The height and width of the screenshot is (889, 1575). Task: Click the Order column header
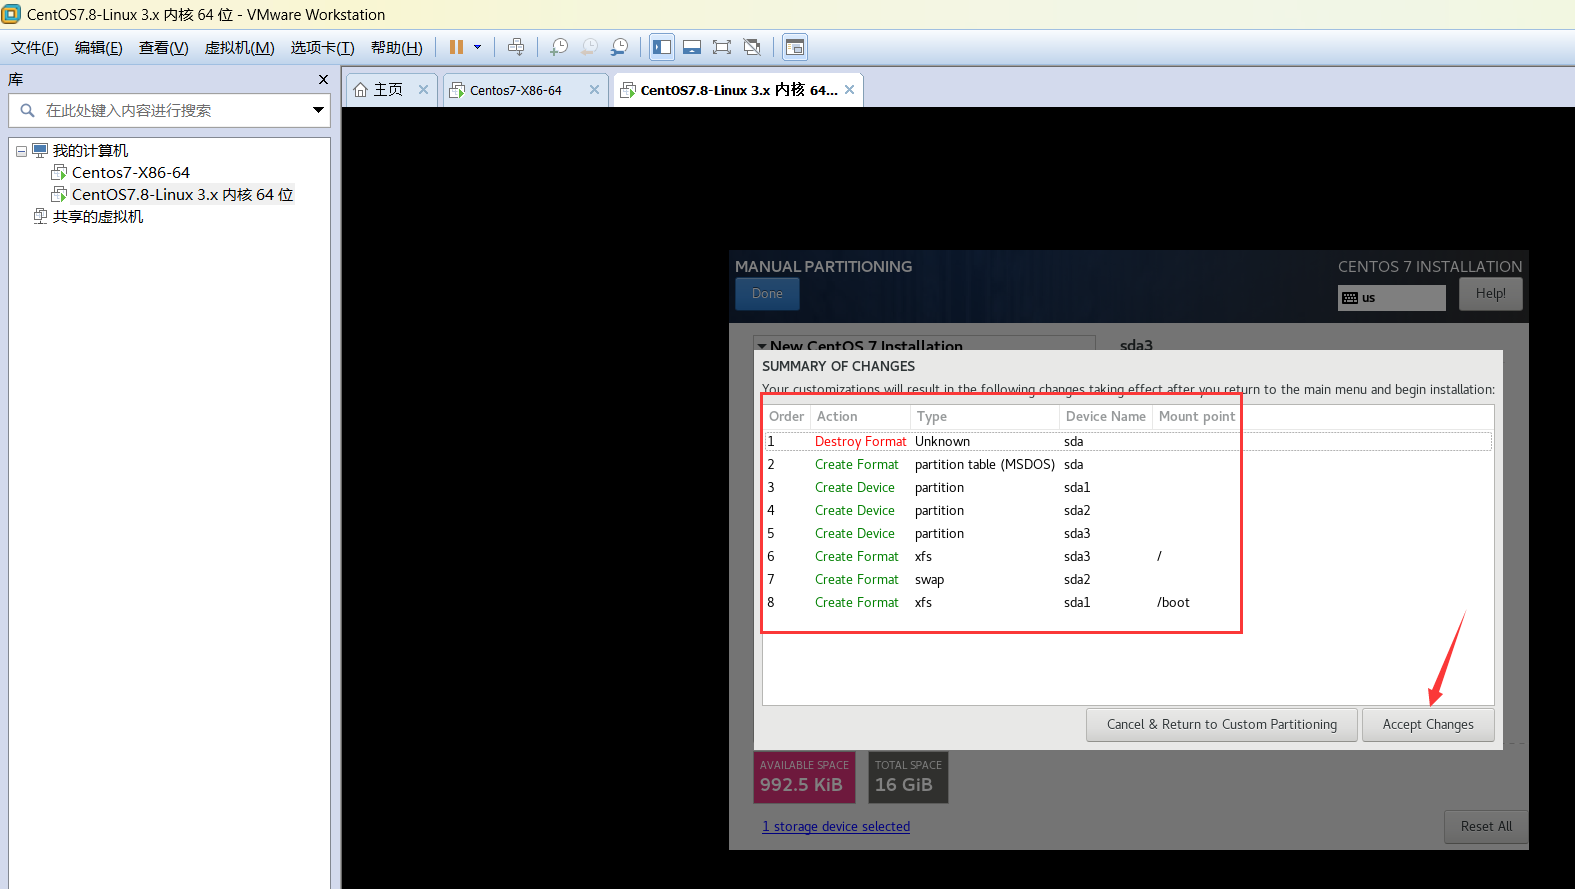pos(787,417)
